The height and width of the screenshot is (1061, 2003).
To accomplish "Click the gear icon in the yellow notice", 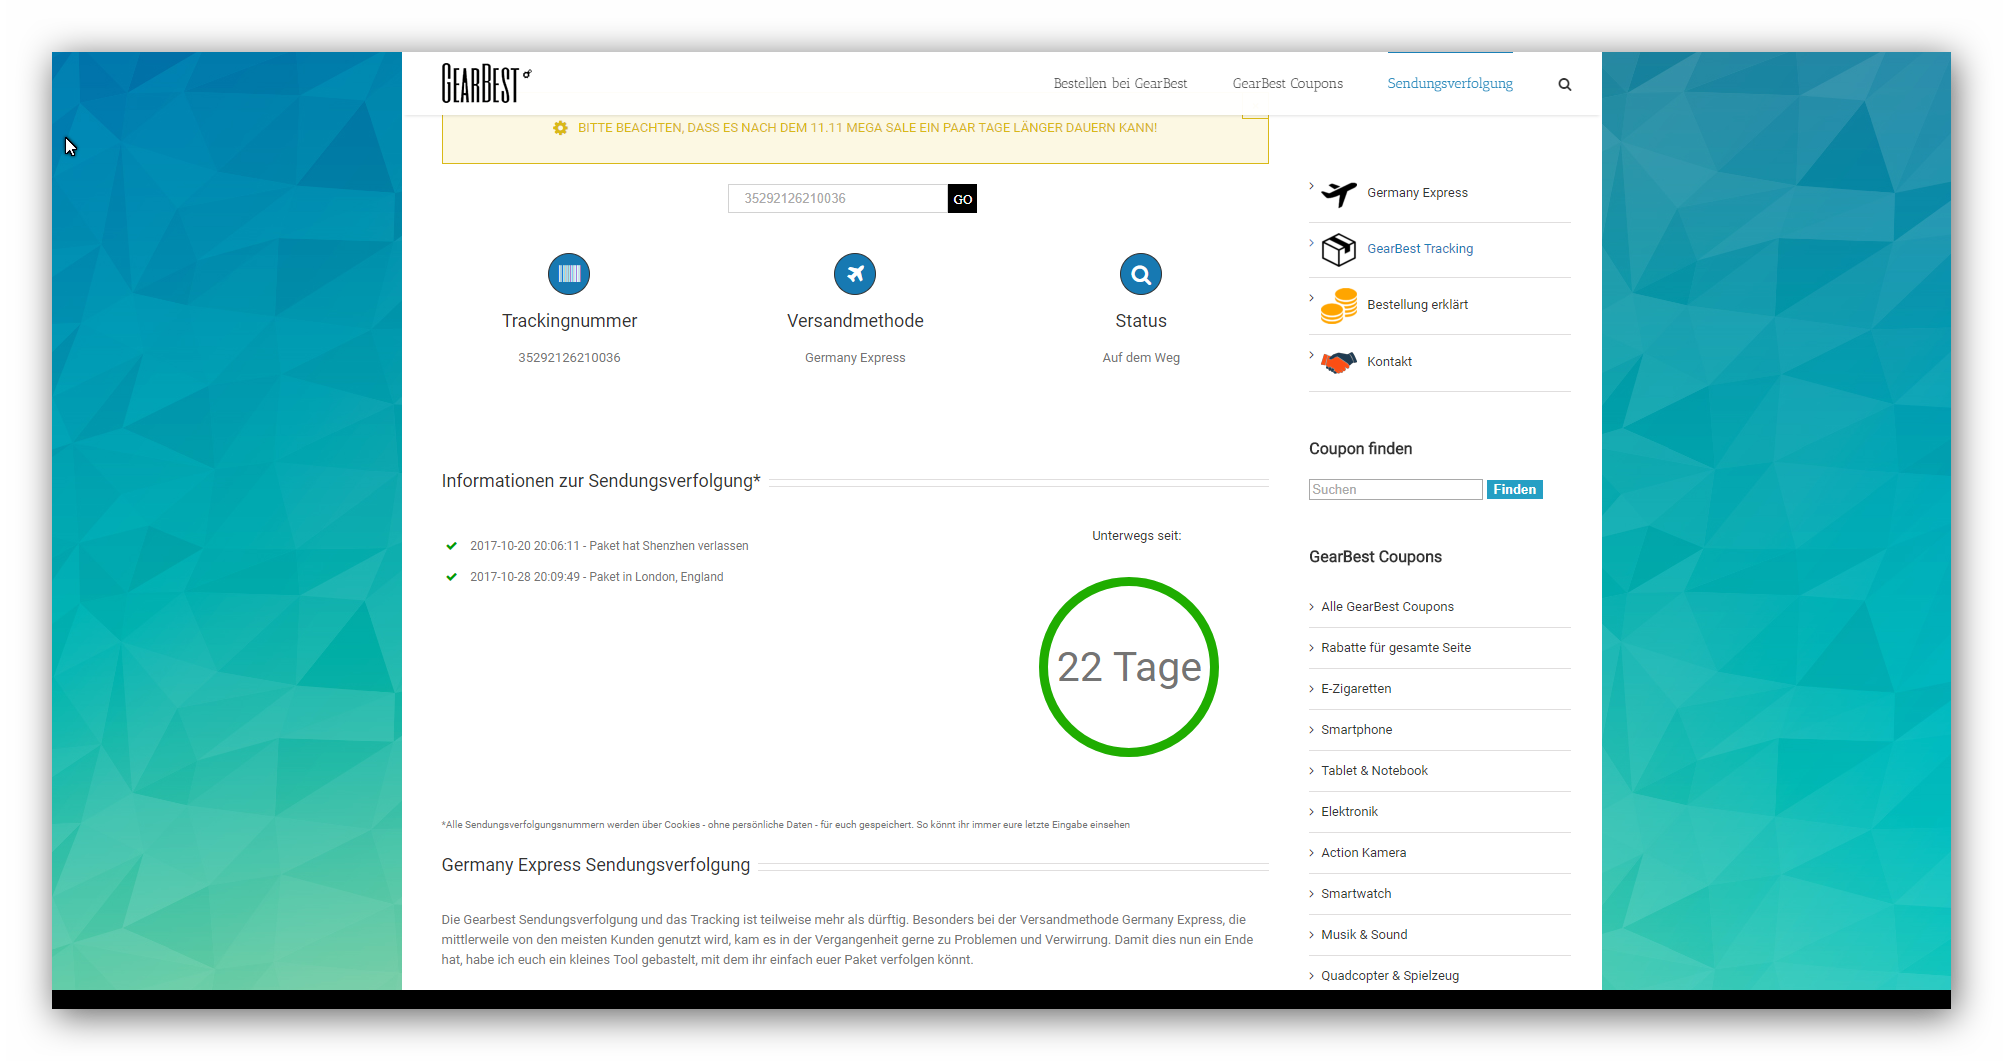I will point(560,128).
